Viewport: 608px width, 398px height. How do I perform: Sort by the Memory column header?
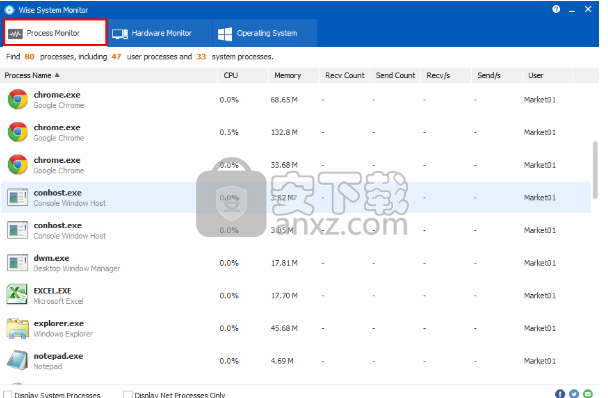pyautogui.click(x=294, y=75)
